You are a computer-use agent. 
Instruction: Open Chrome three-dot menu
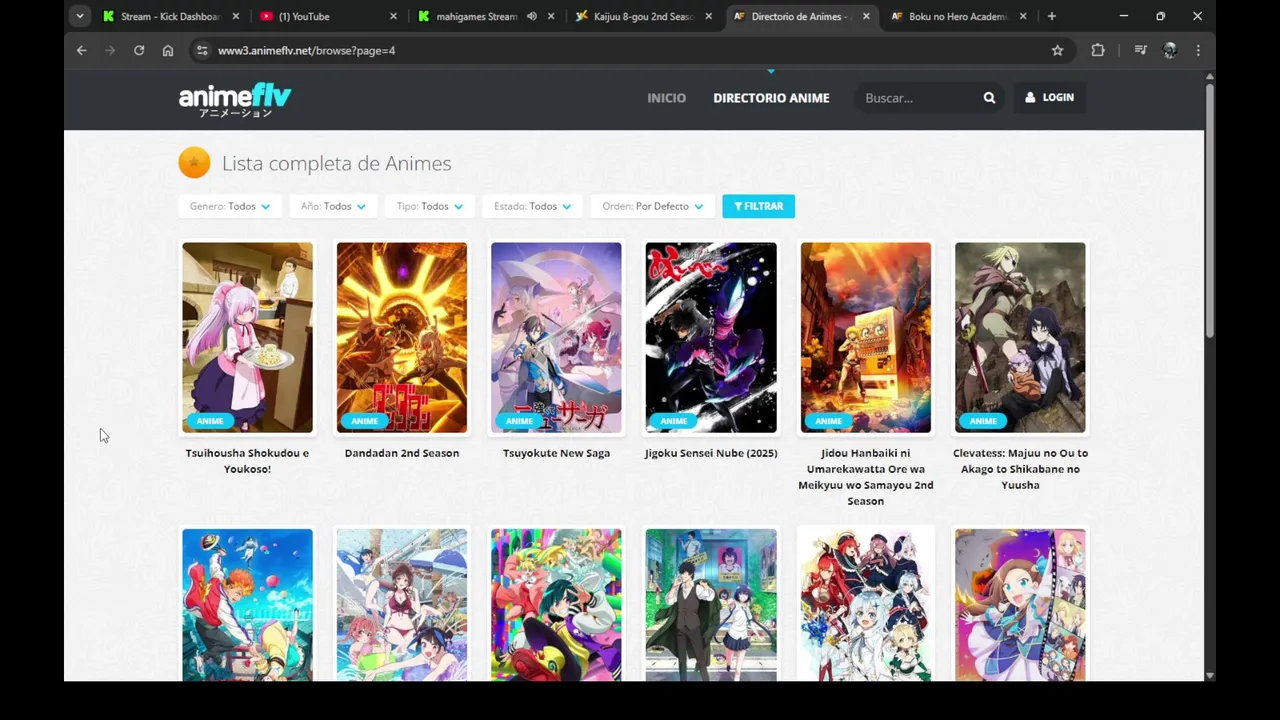(1198, 50)
